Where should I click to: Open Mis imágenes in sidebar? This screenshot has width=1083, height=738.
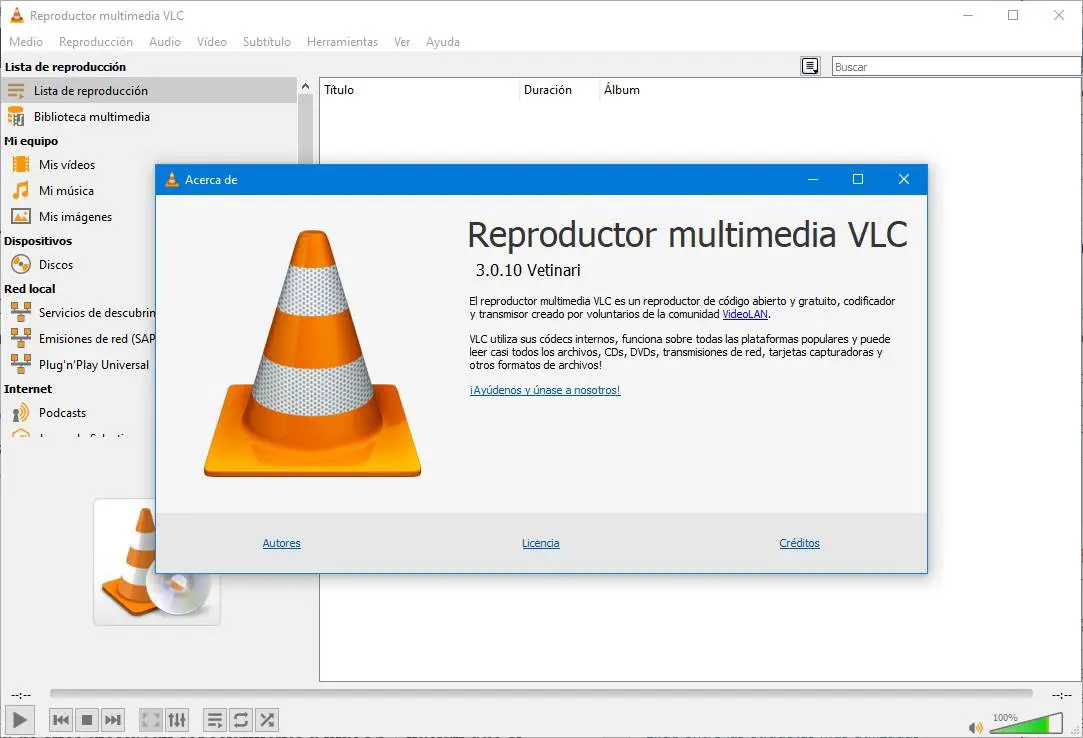coord(75,217)
